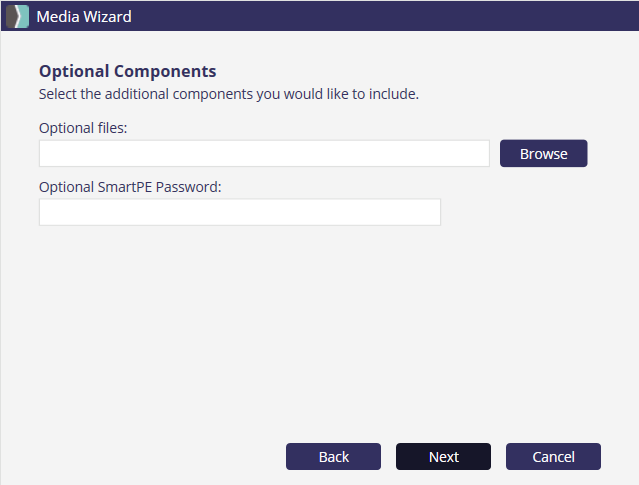Click the Media Wizard logo icon
Viewport: 639px width, 485px height.
coord(17,16)
